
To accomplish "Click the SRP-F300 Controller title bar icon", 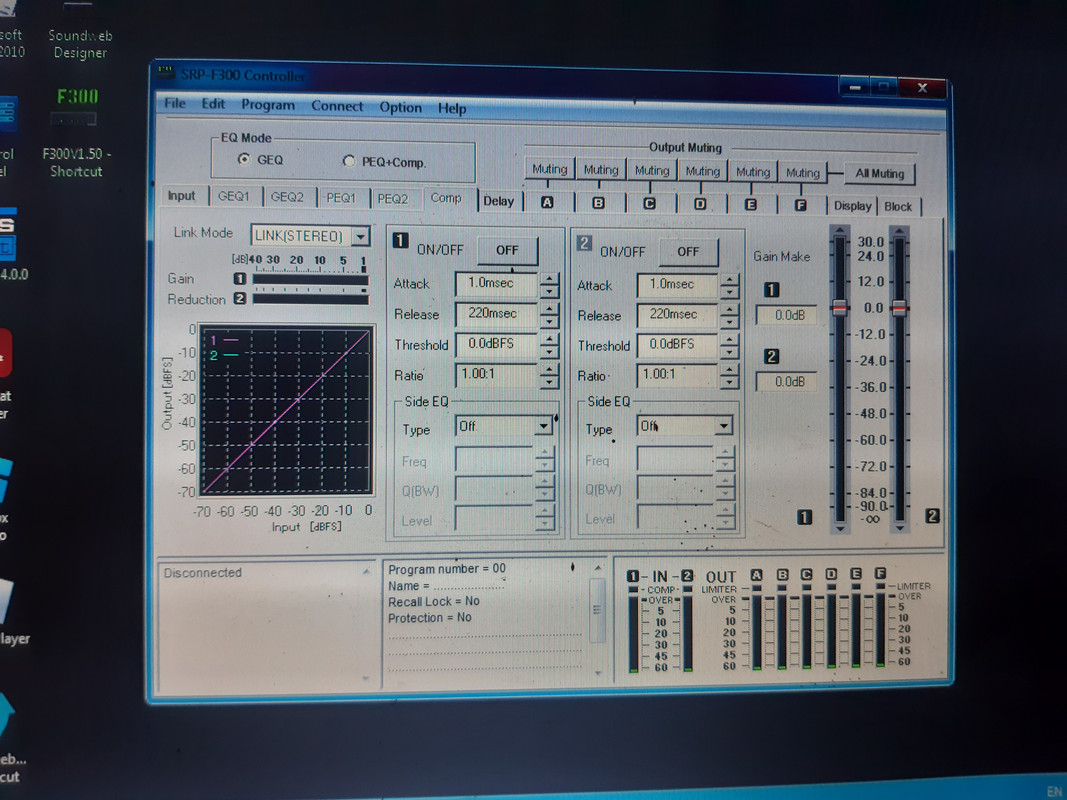I will tap(165, 71).
